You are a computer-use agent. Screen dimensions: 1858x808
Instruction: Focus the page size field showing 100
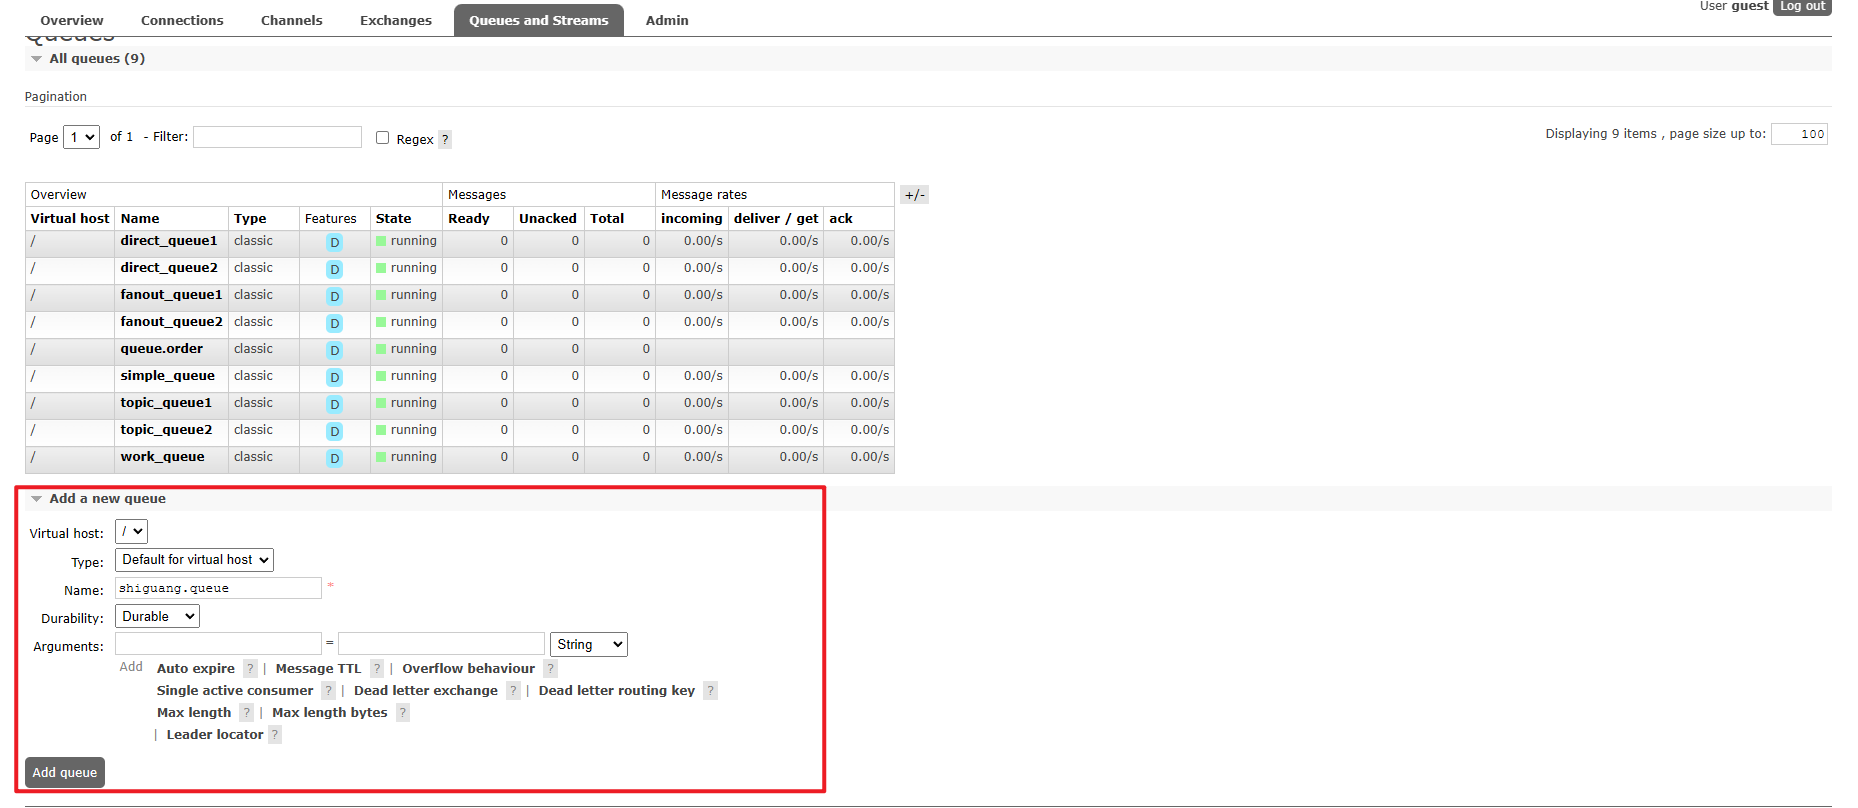point(1799,134)
